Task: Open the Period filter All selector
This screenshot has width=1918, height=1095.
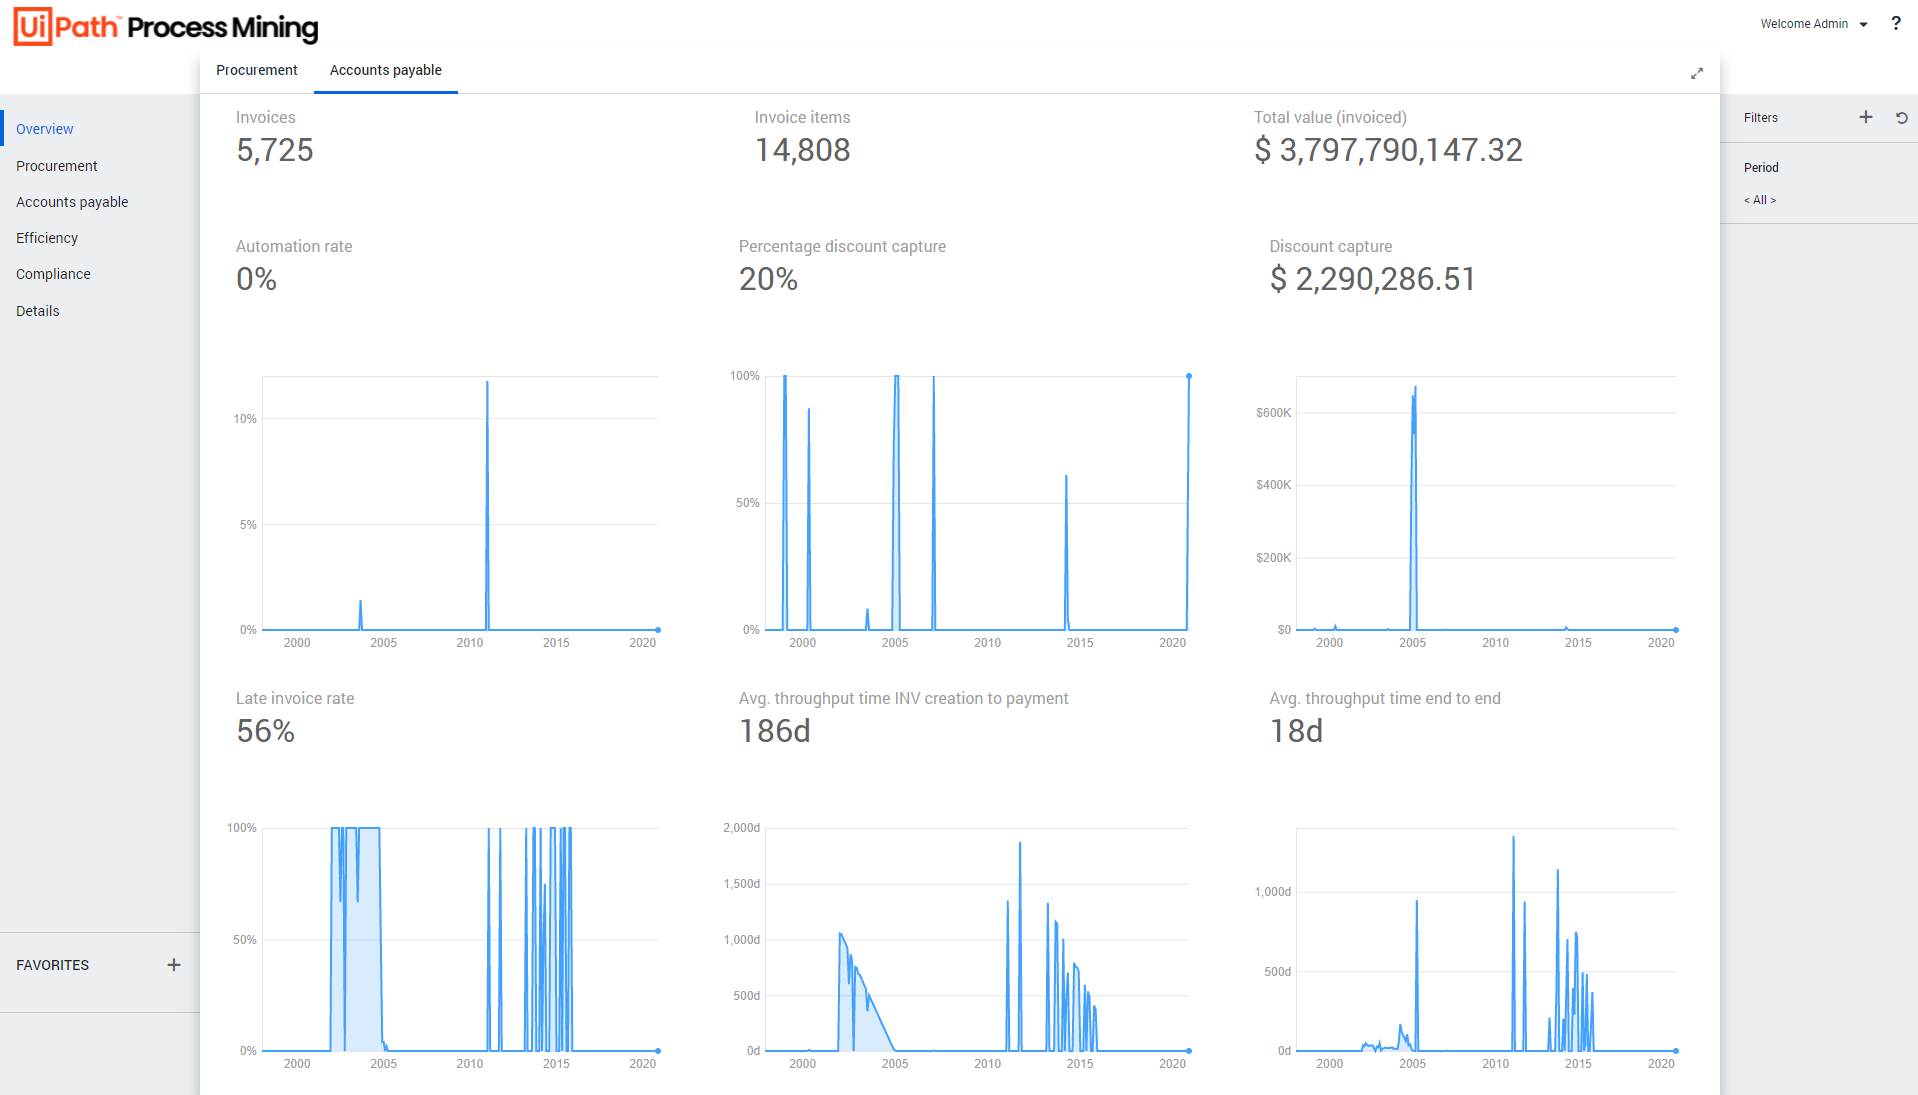Action: coord(1760,200)
